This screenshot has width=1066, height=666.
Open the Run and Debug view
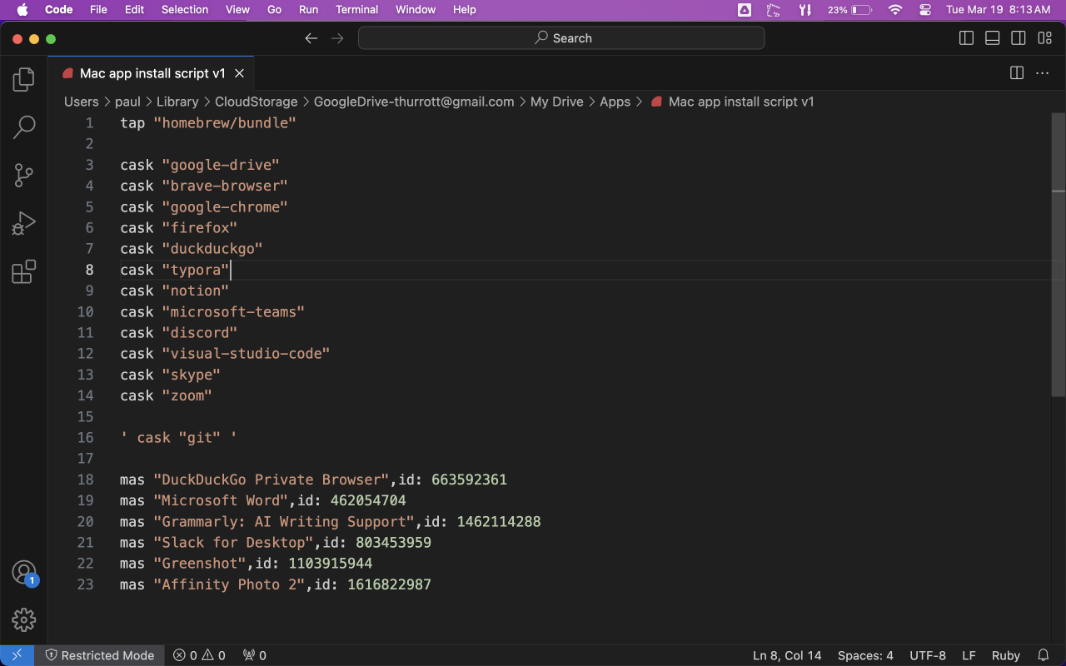24,223
